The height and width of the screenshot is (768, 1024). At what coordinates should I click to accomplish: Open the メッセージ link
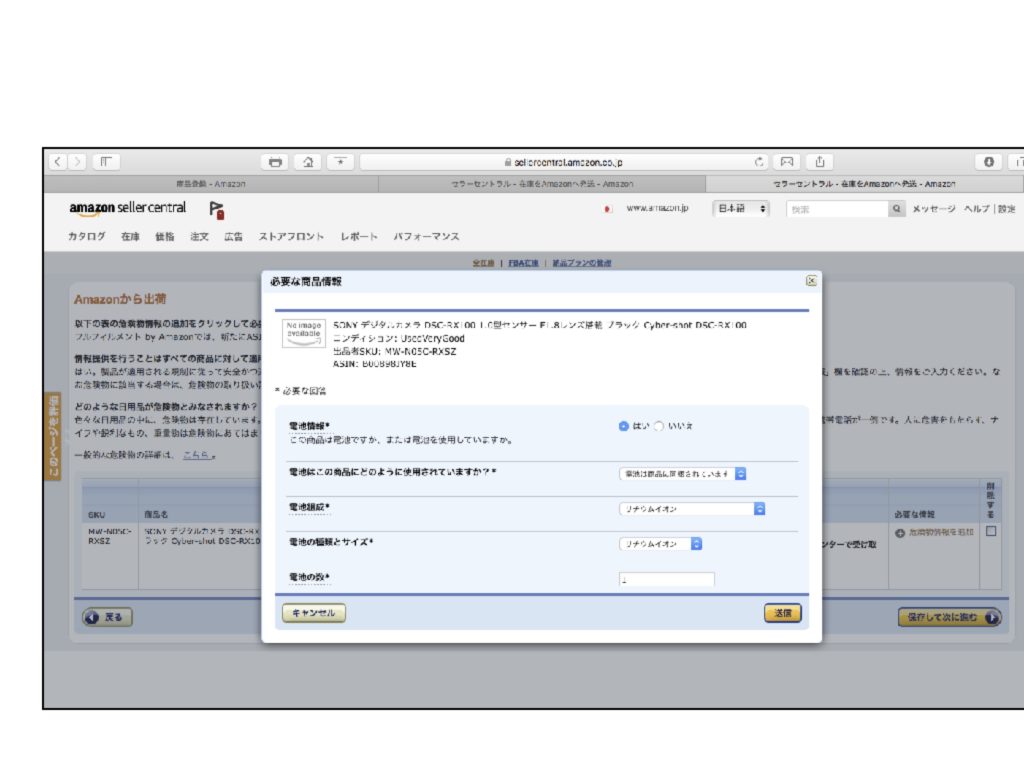coord(934,209)
